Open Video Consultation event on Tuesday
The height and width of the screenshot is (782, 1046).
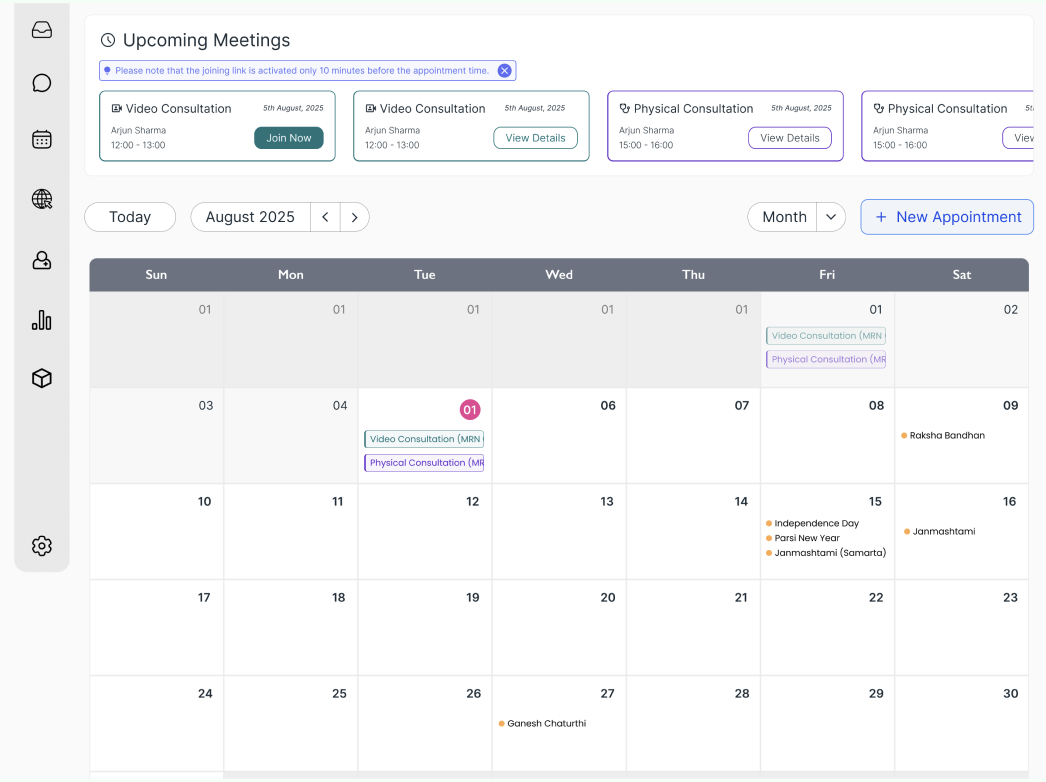coord(424,439)
